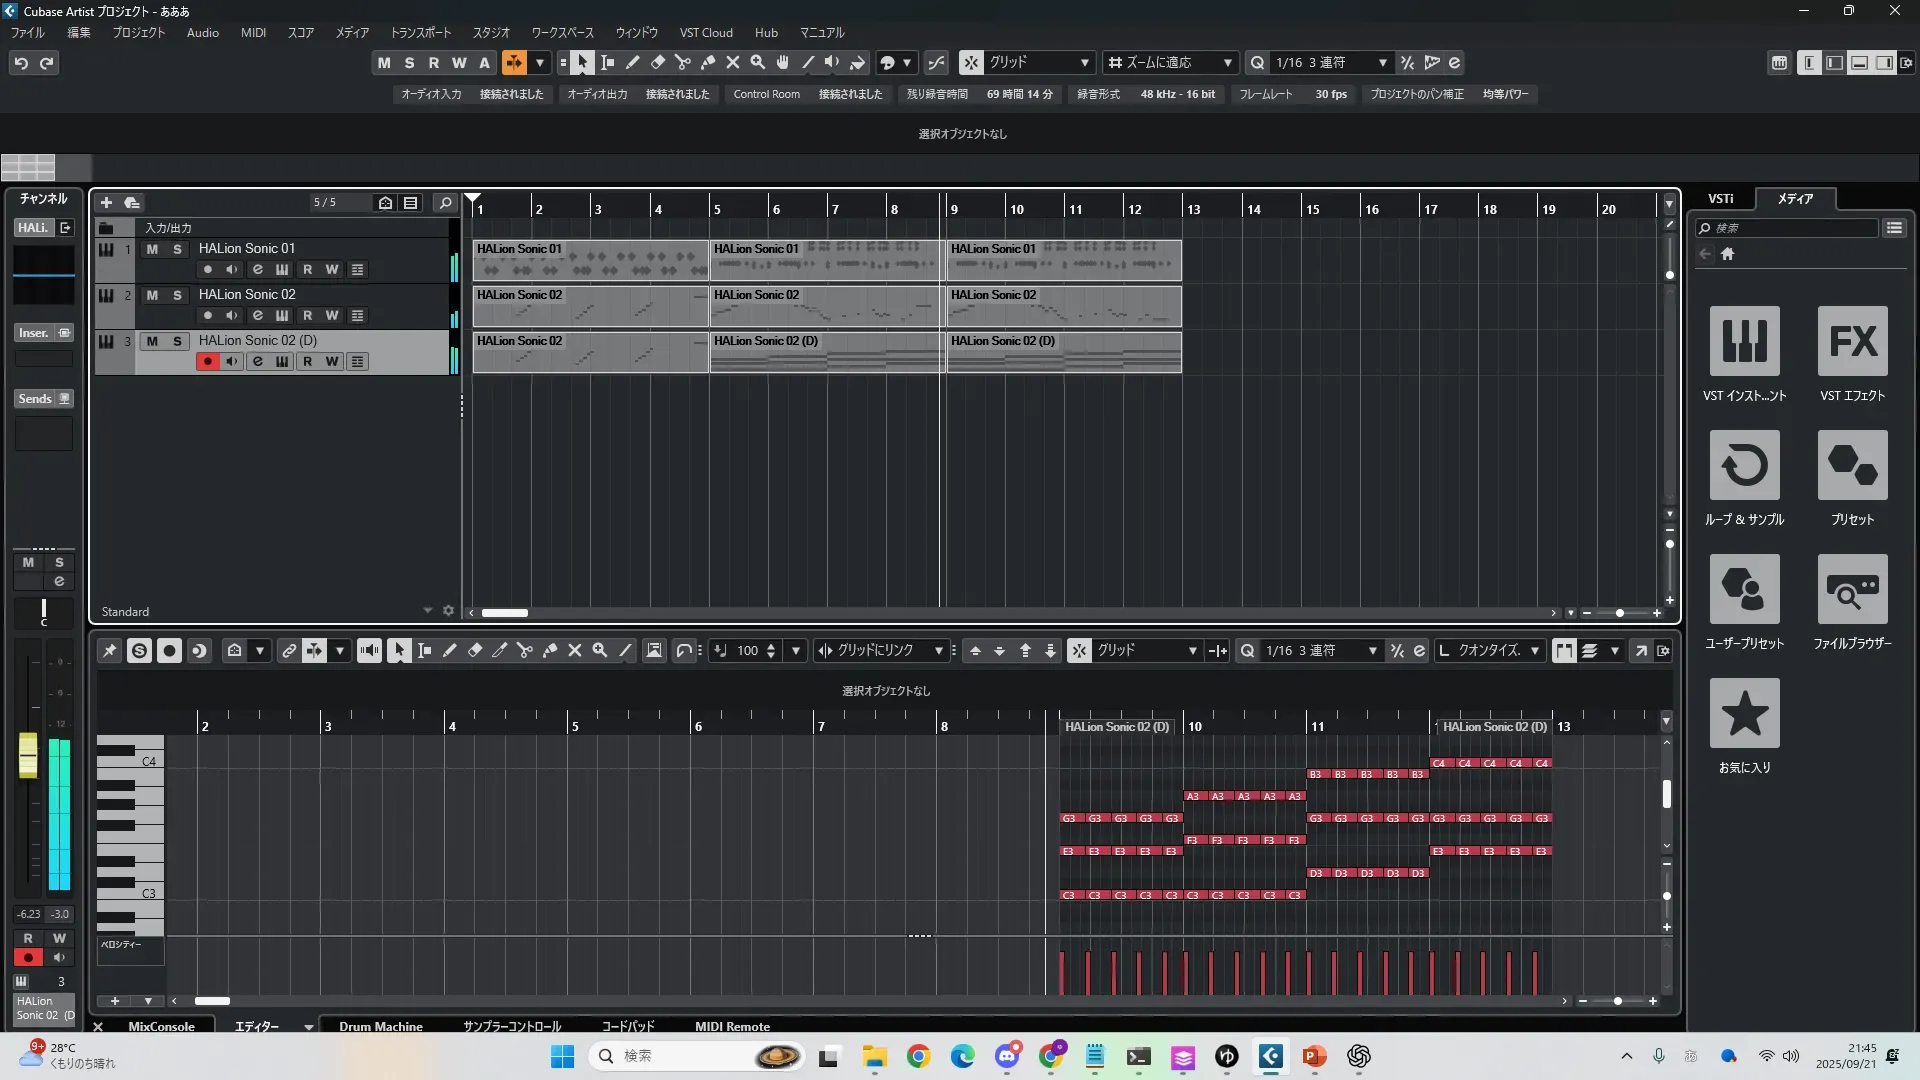Click the Control Room status button
Screen dimensions: 1920x1080
[766, 94]
